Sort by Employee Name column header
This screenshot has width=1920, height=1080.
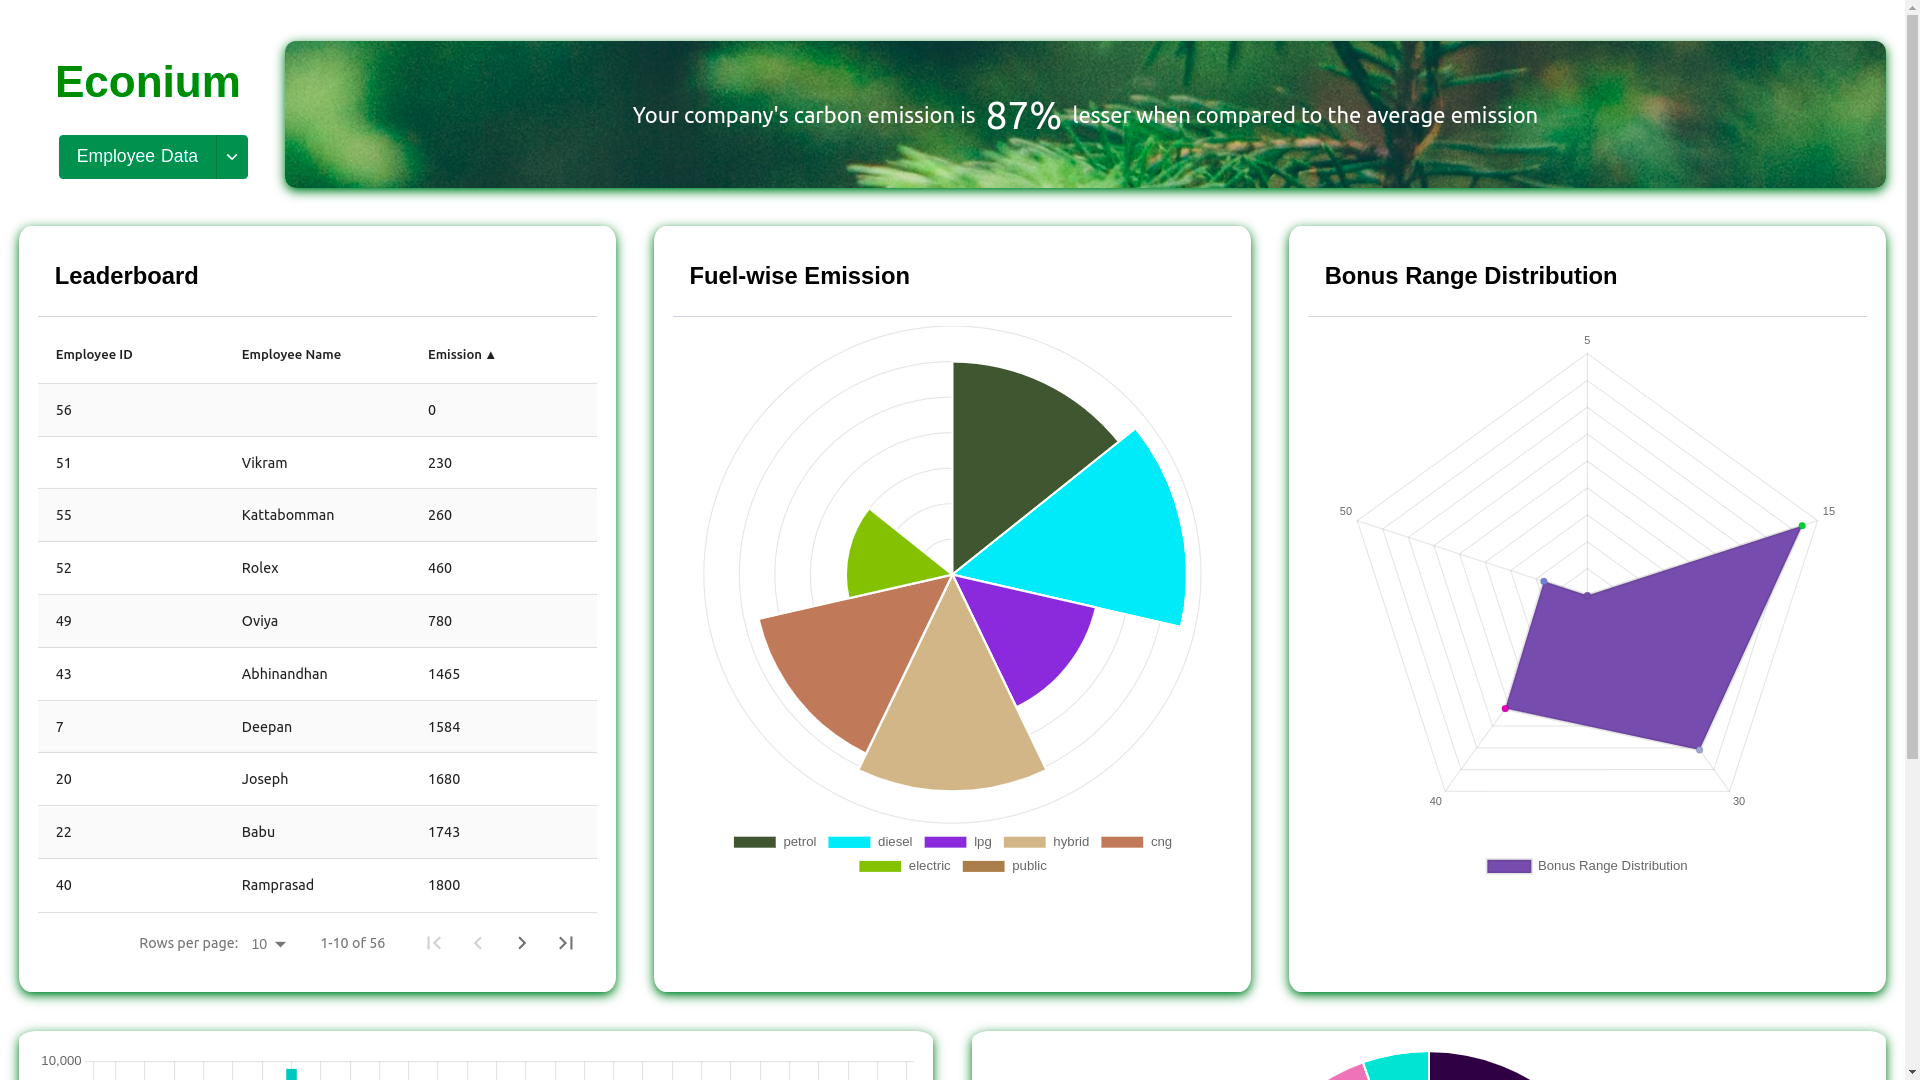click(291, 354)
